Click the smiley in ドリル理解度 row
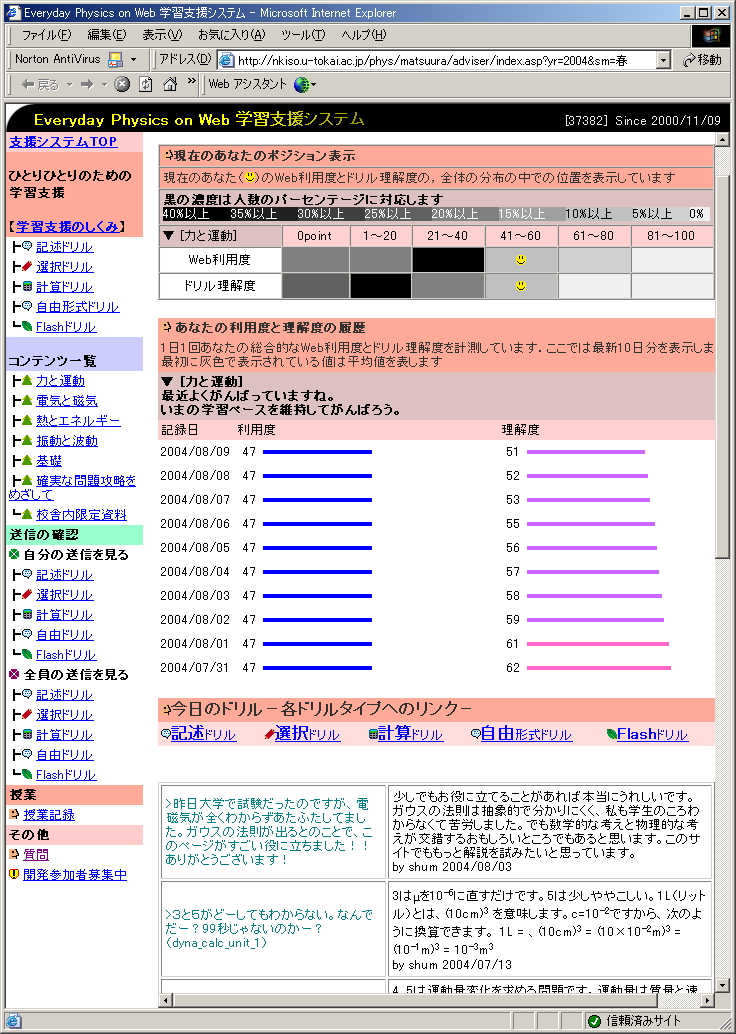This screenshot has height=1034, width=736. pyautogui.click(x=521, y=286)
